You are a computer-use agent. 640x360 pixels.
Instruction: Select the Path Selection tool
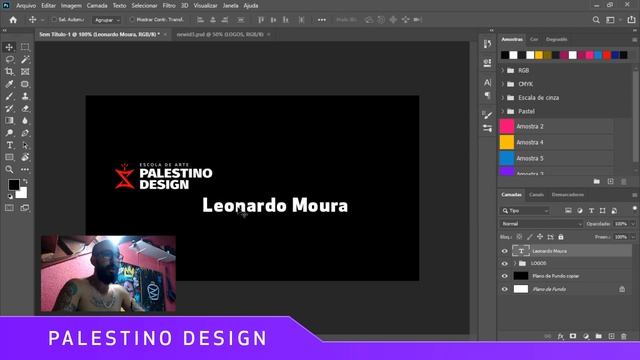[25, 145]
